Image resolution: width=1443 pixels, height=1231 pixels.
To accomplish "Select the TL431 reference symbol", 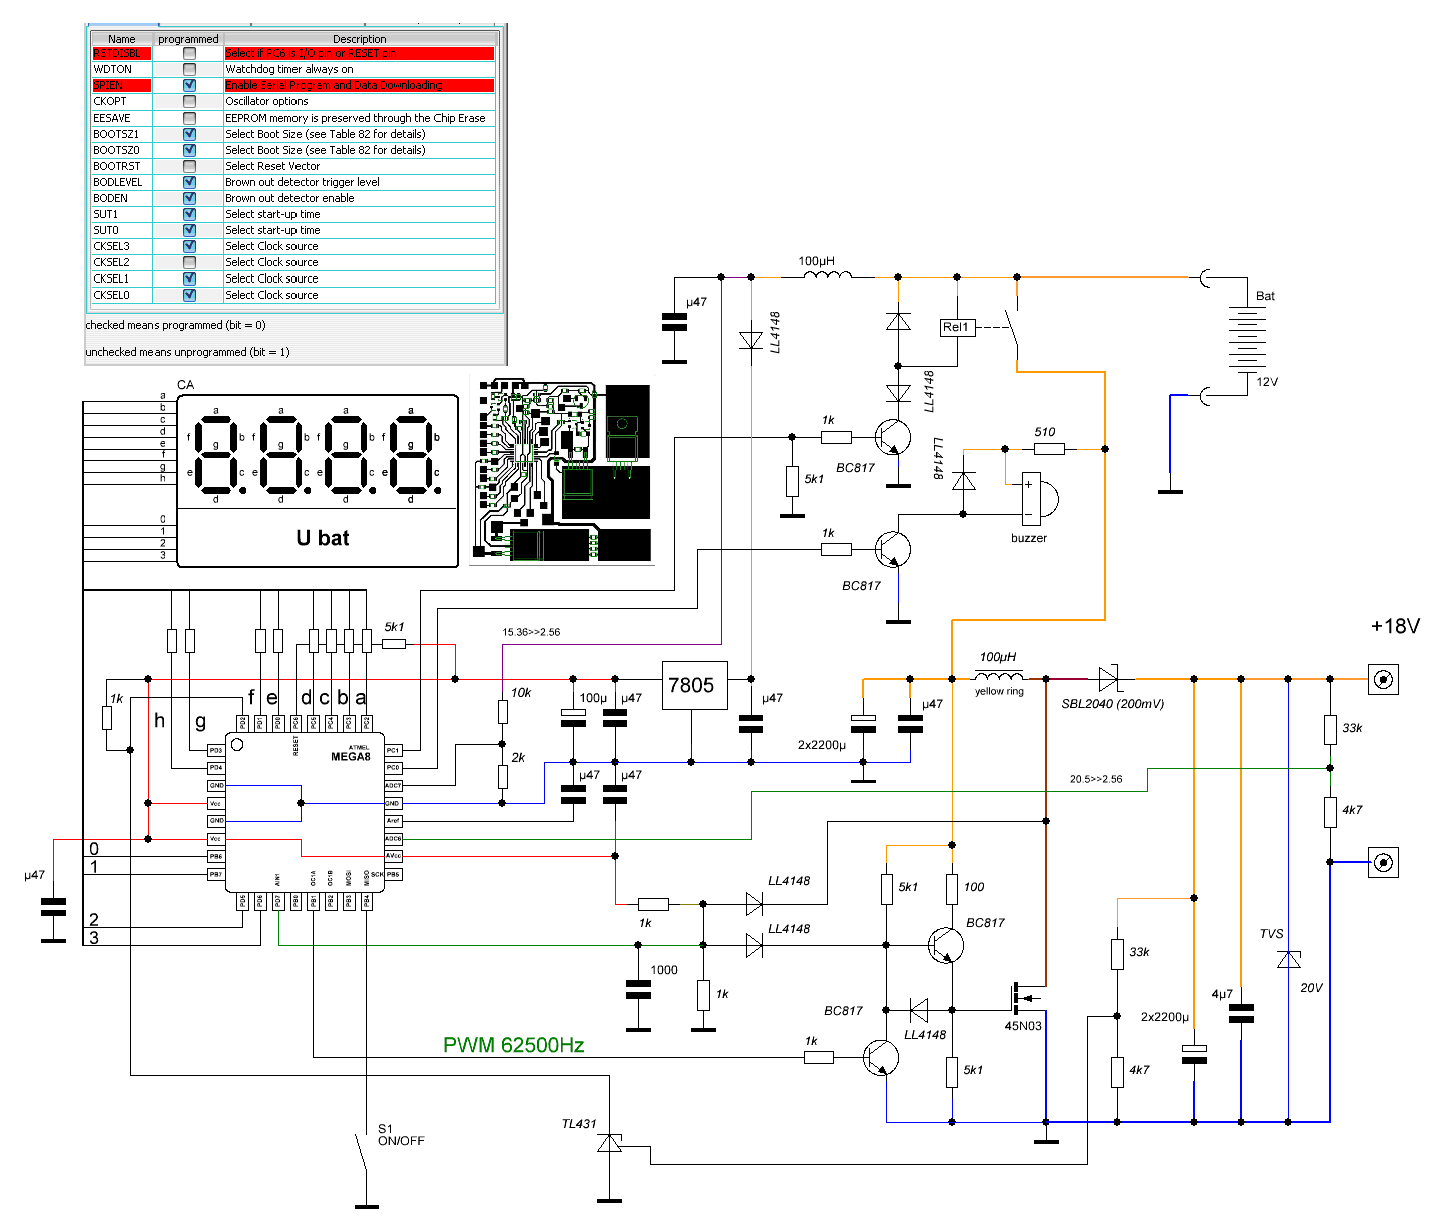I will click(609, 1143).
